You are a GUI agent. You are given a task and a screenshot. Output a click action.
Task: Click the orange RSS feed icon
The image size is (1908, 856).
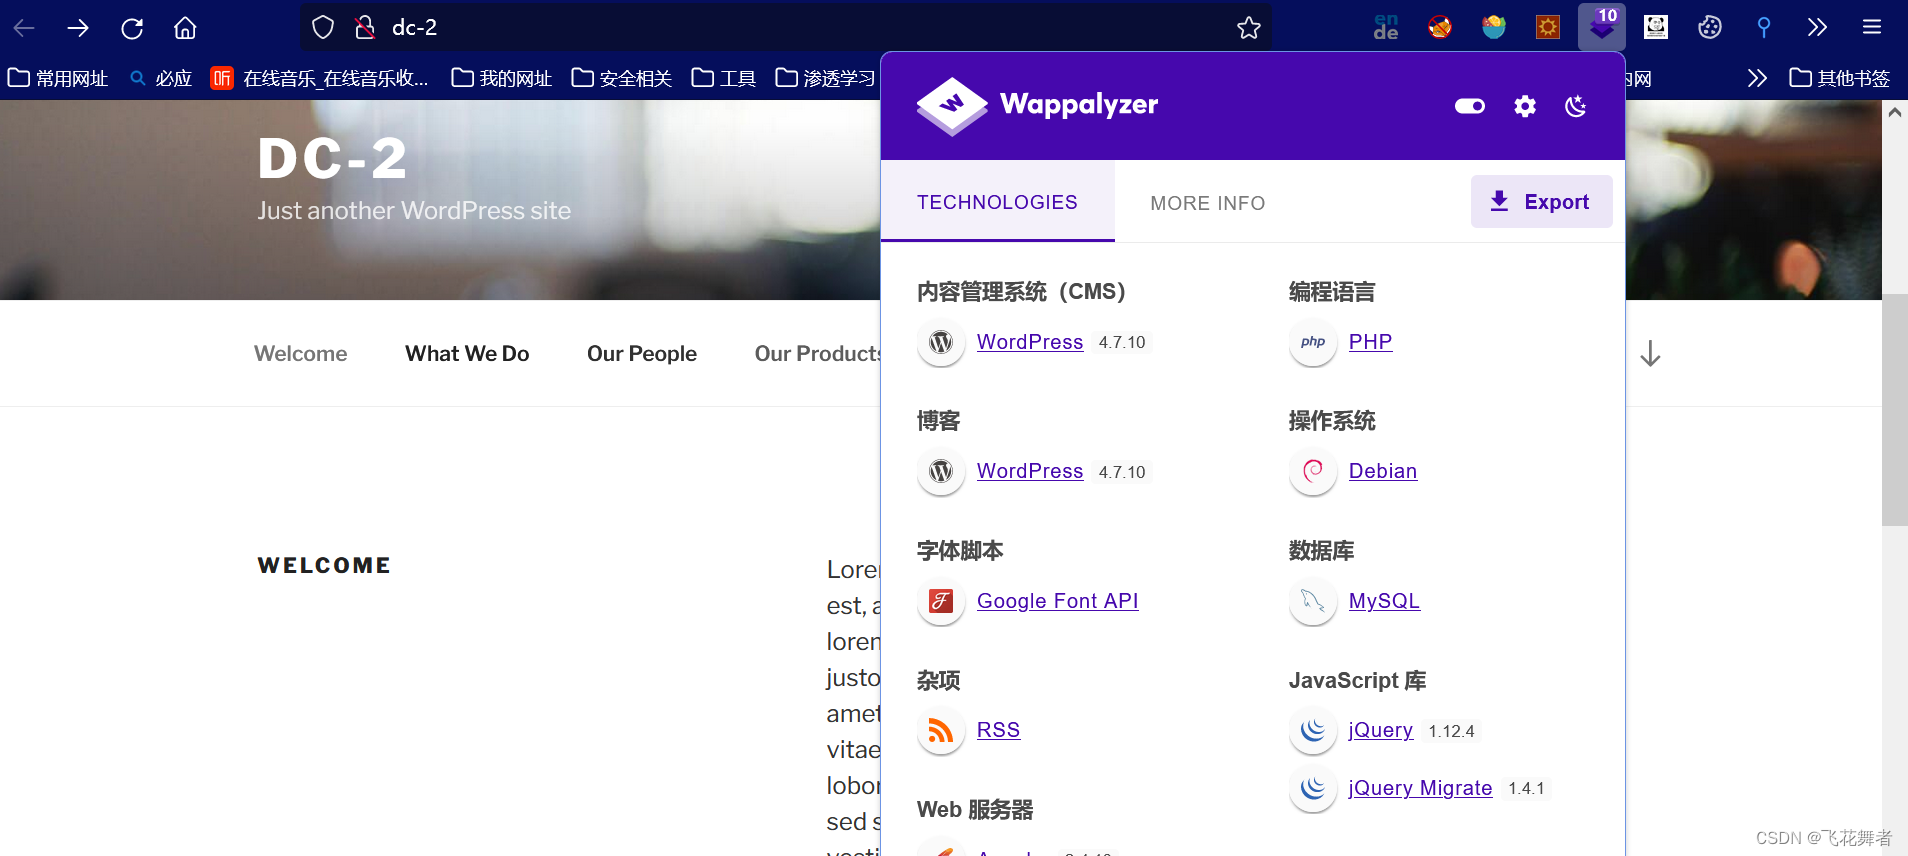pos(941,730)
